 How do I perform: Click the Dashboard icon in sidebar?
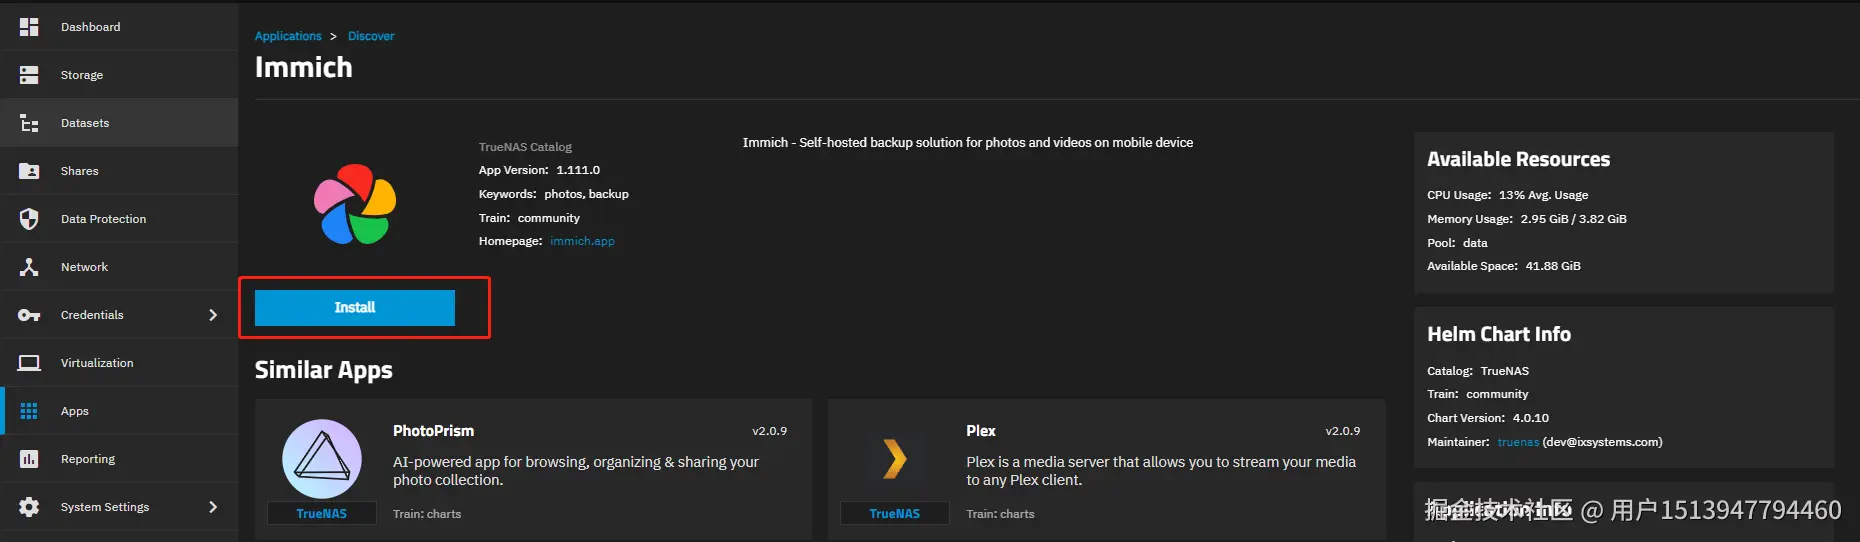29,27
